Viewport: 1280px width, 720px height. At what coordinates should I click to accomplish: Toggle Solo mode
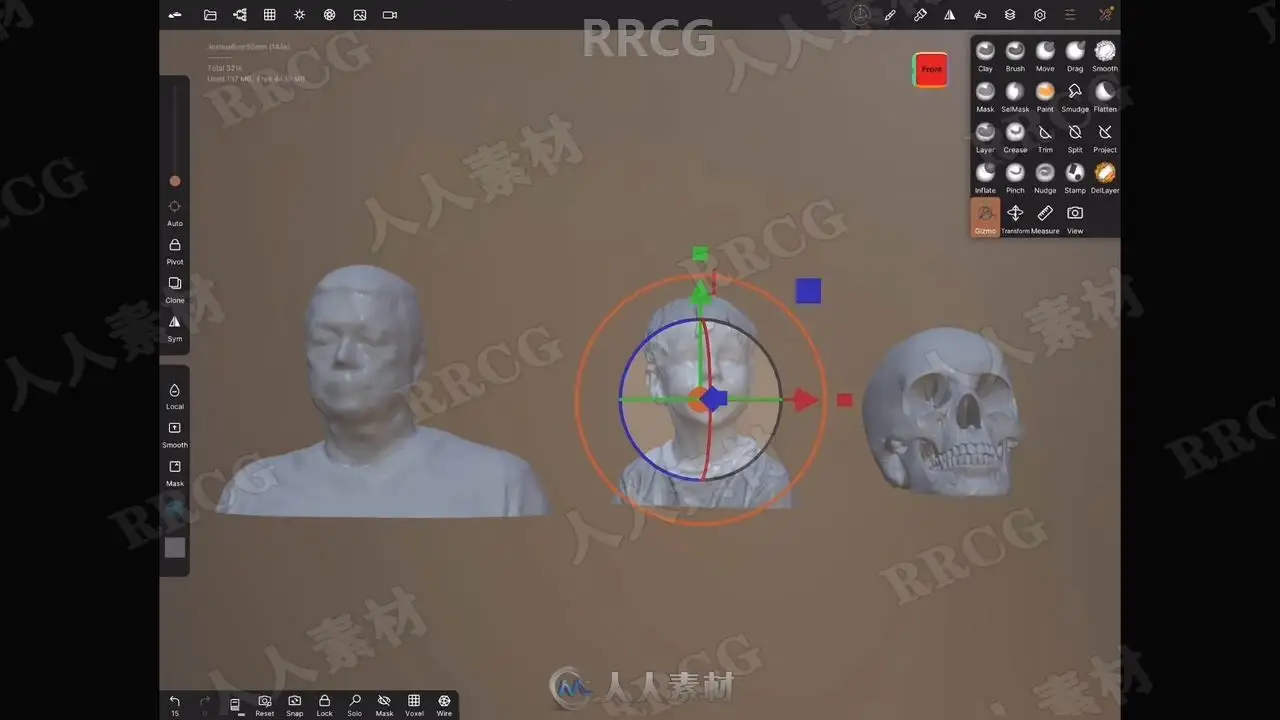pos(354,705)
